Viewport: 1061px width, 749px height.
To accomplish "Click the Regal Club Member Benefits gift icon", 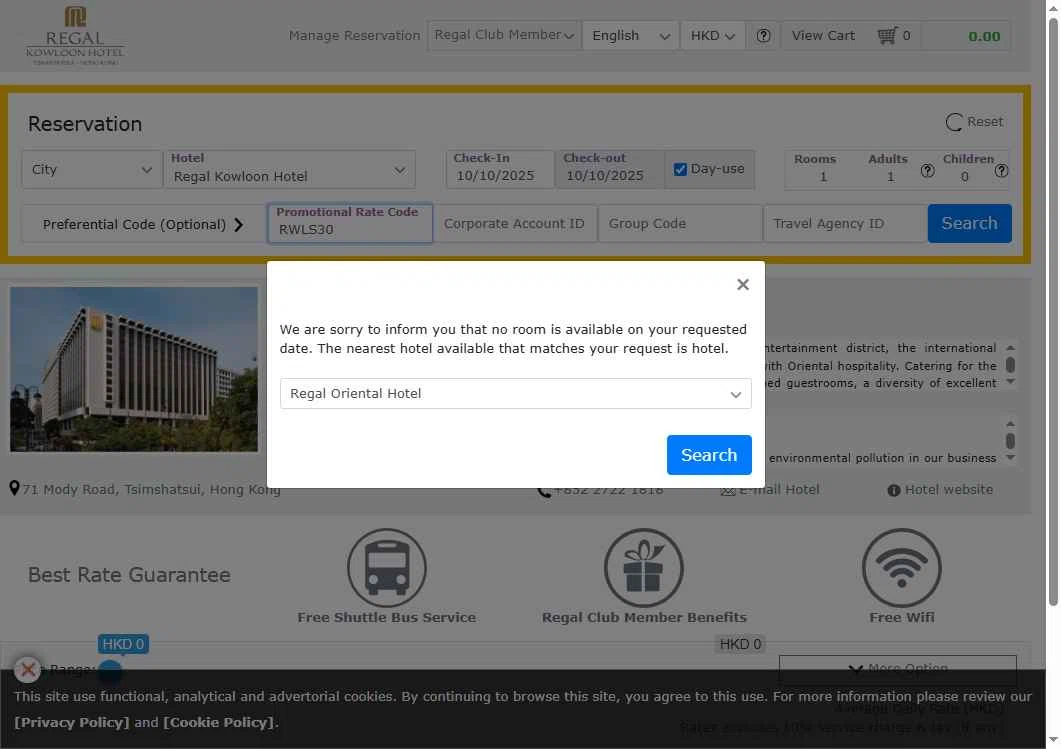I will tap(644, 568).
